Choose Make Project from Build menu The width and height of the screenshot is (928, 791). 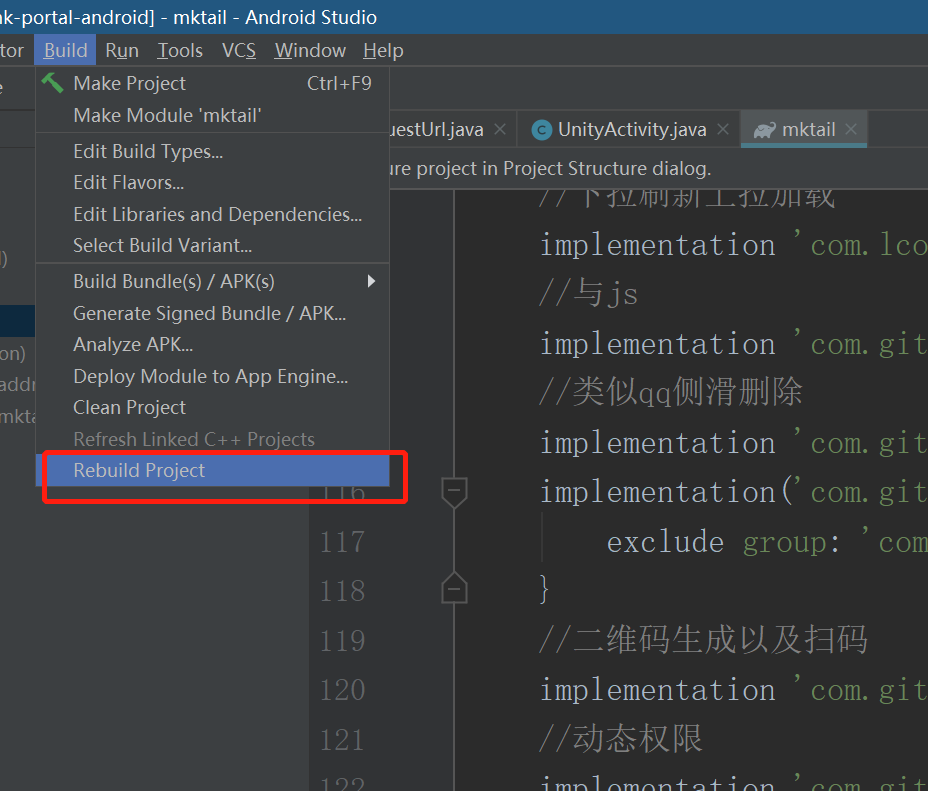pyautogui.click(x=212, y=83)
